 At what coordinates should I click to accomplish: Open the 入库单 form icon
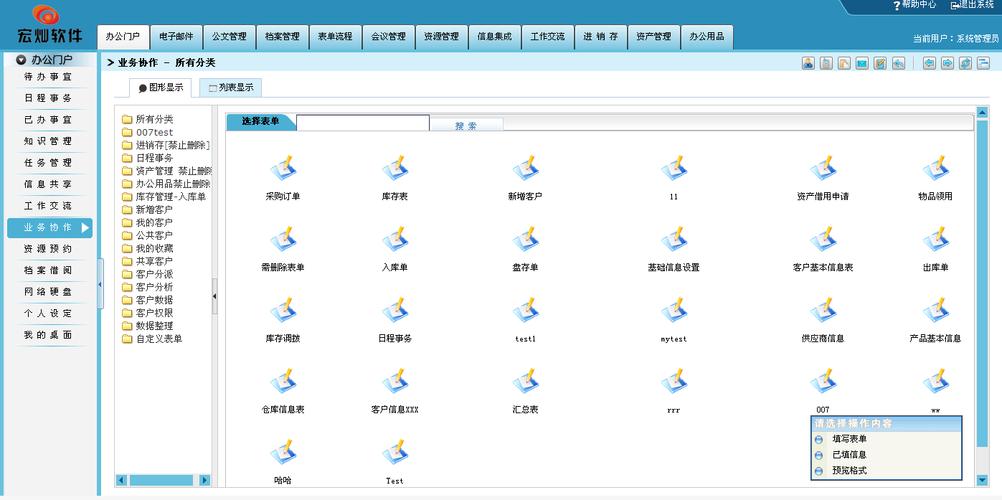click(395, 240)
